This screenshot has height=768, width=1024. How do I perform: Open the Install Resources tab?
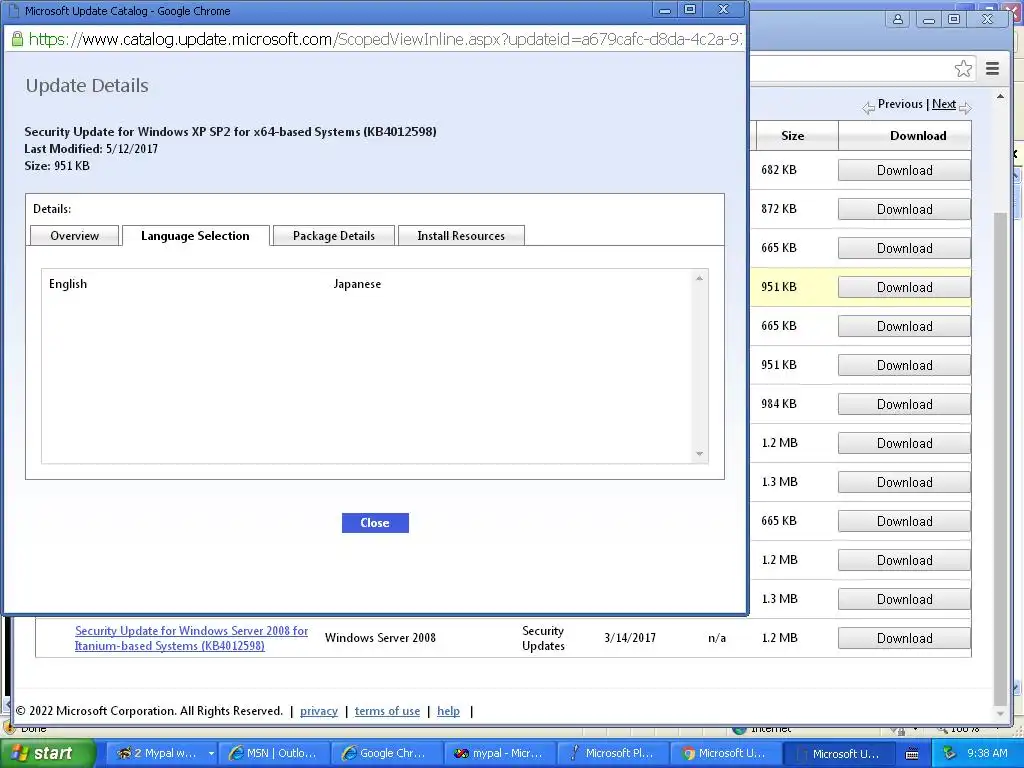(461, 236)
